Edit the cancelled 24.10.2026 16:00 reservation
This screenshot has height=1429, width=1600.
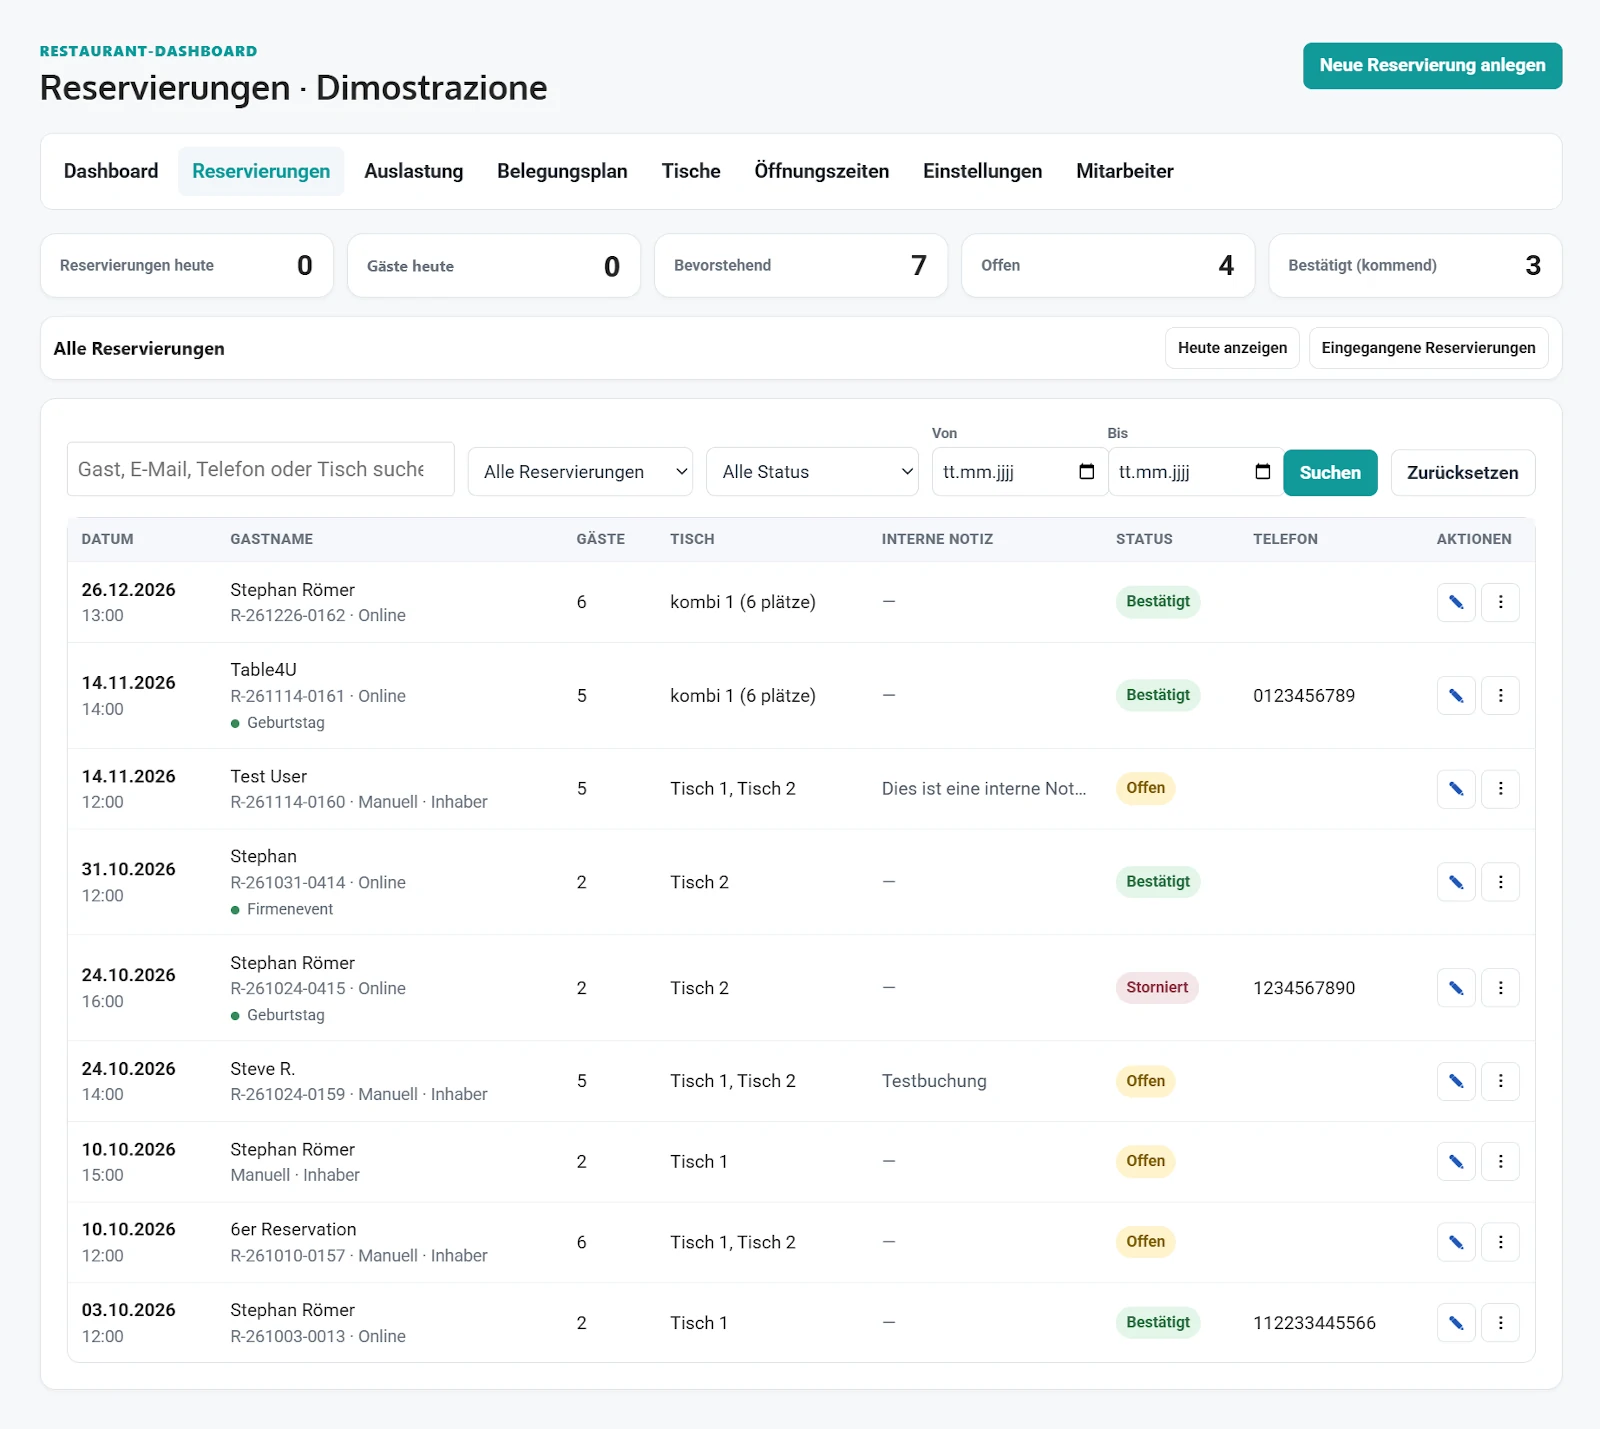[x=1456, y=988]
